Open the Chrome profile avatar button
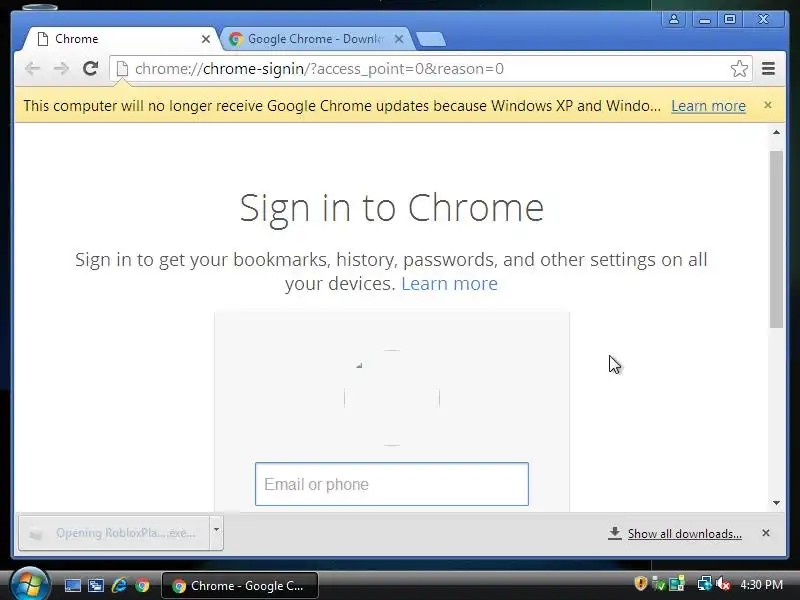 (x=673, y=19)
